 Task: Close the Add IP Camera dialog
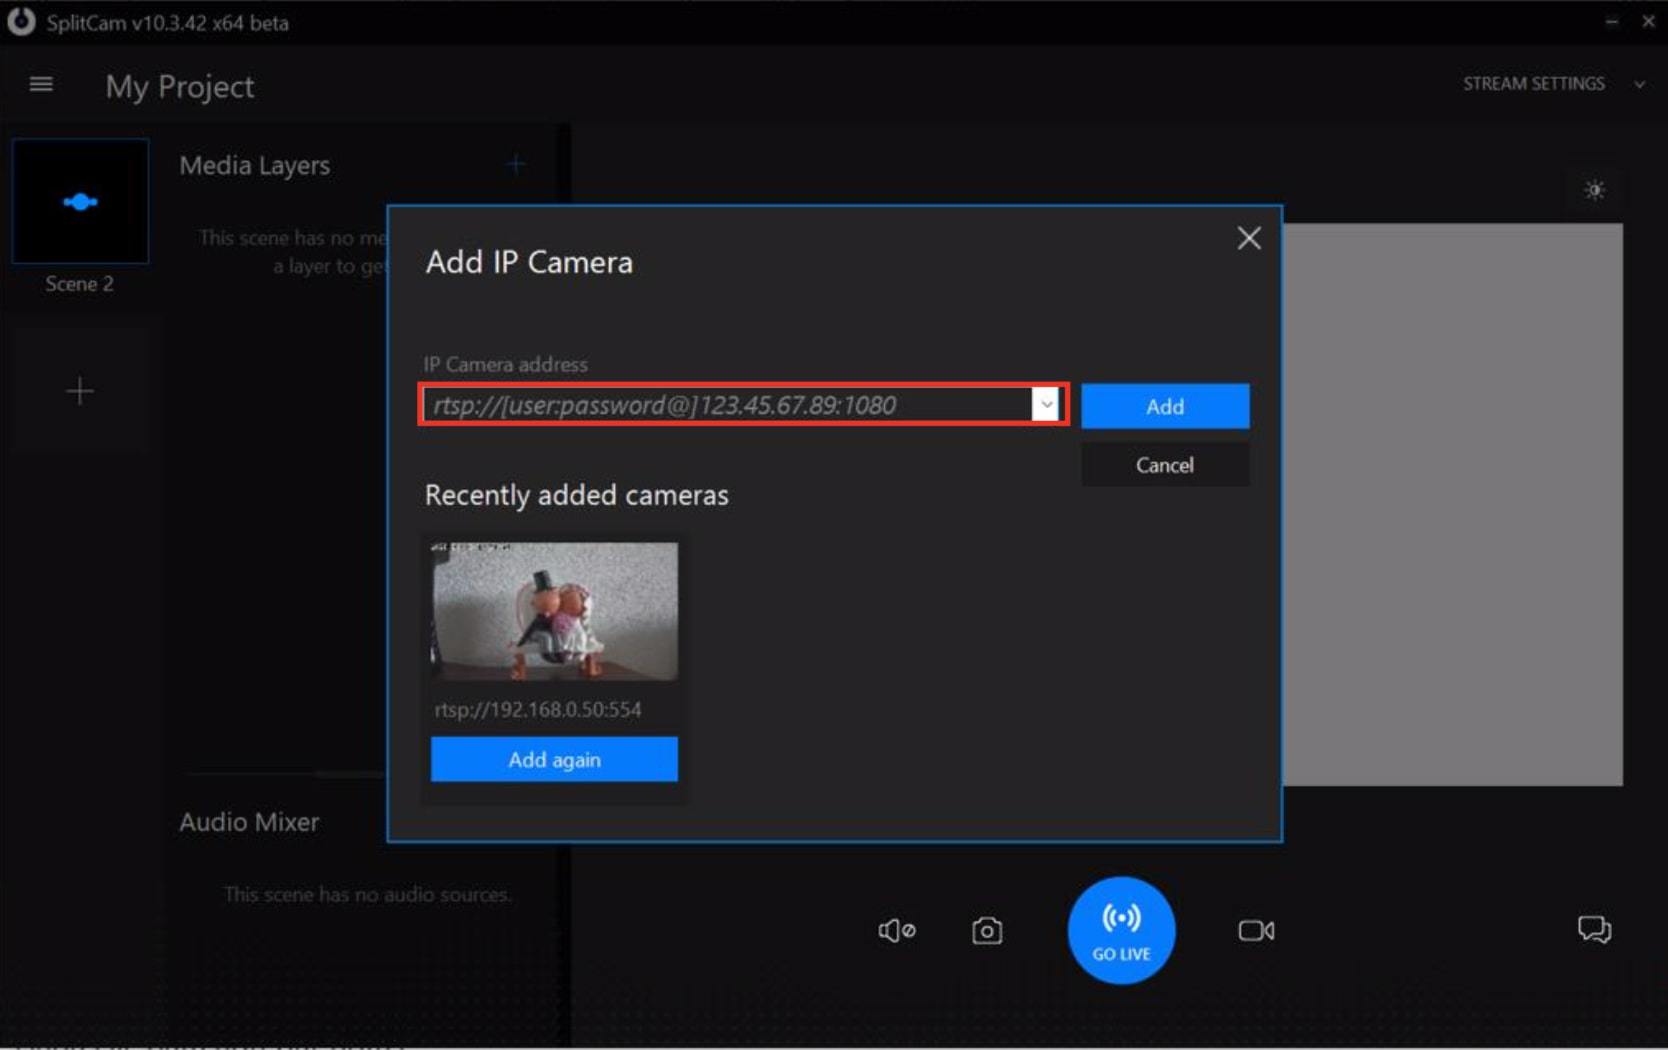[x=1248, y=238]
